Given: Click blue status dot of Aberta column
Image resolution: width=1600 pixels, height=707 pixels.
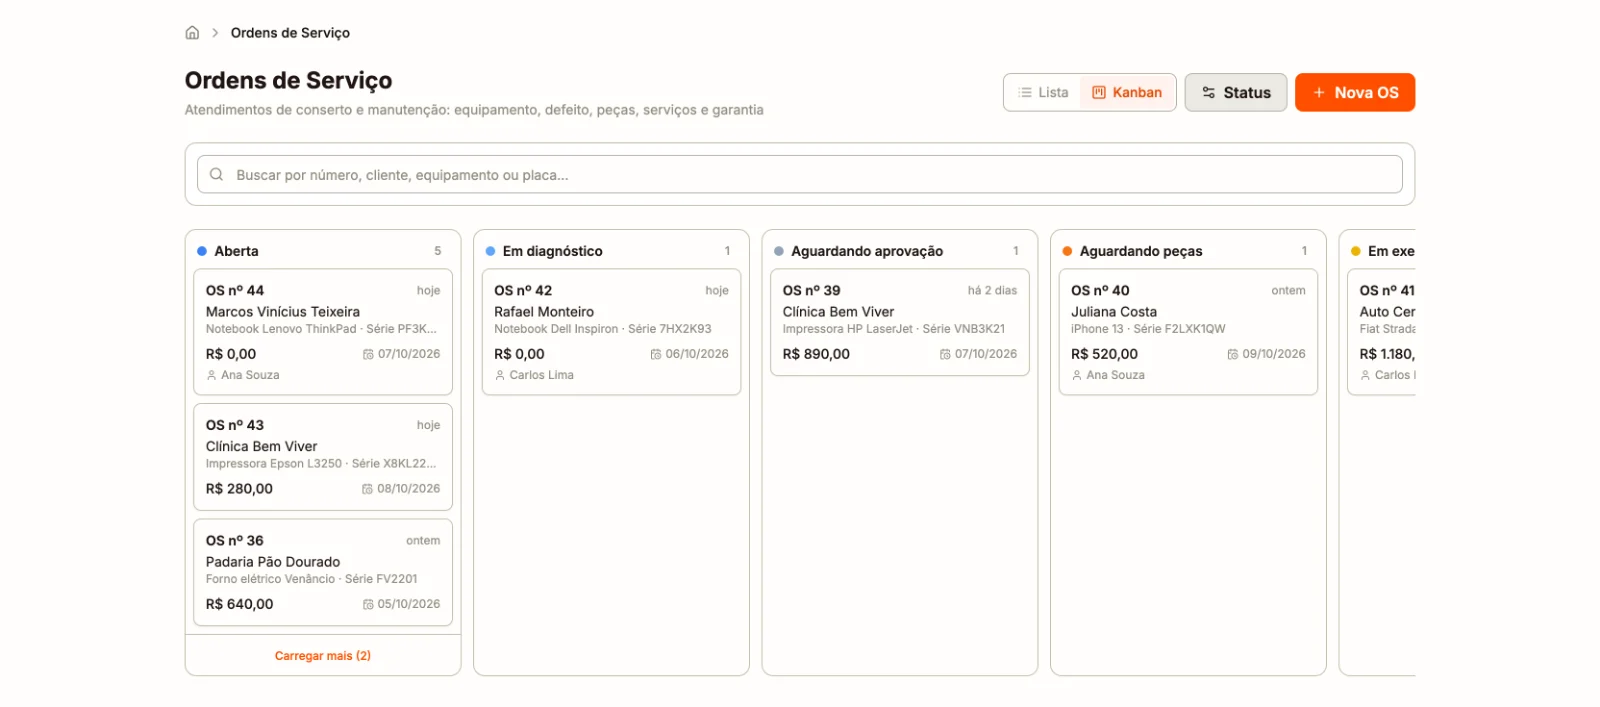Looking at the screenshot, I should (x=202, y=251).
